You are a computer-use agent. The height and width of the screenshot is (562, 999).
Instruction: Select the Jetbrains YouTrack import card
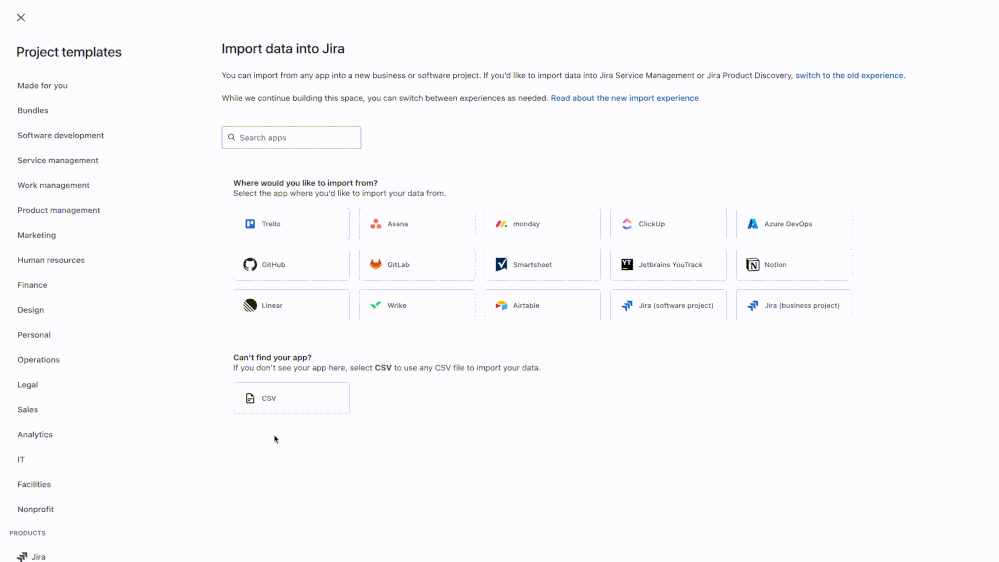pyautogui.click(x=668, y=264)
